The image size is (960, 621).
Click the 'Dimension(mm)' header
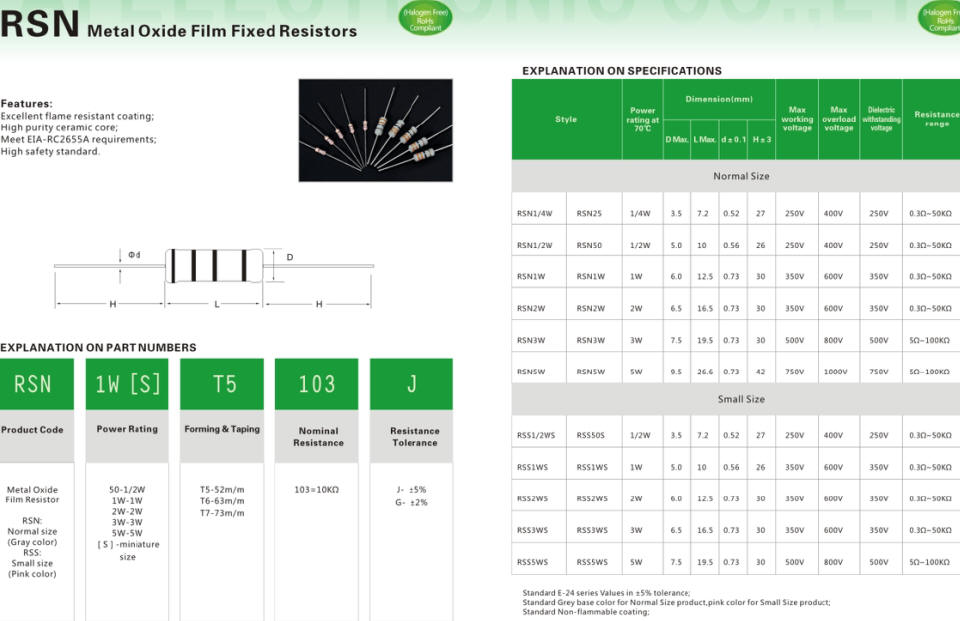tap(719, 99)
